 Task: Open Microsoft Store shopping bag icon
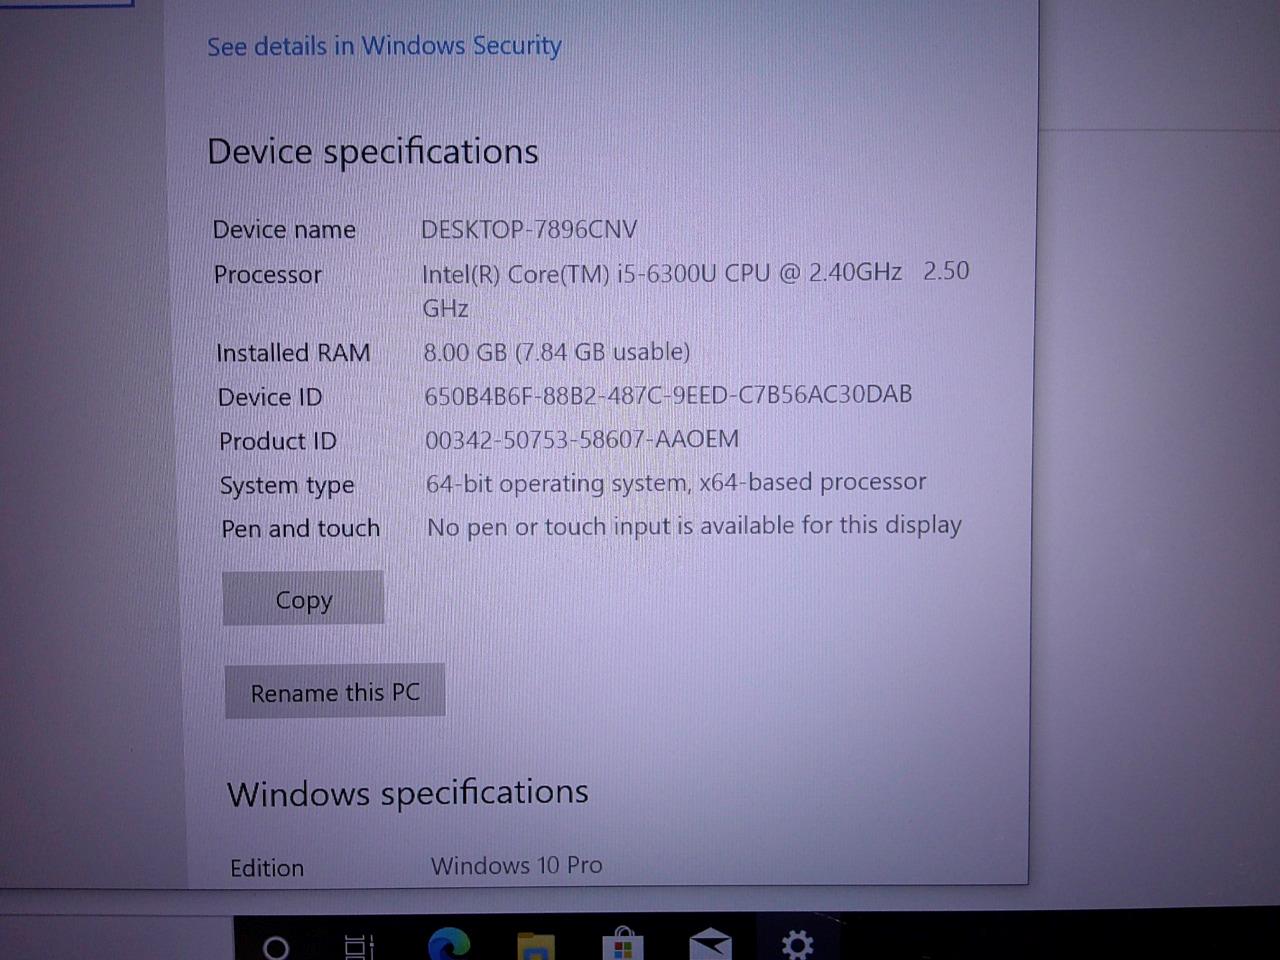(x=622, y=944)
